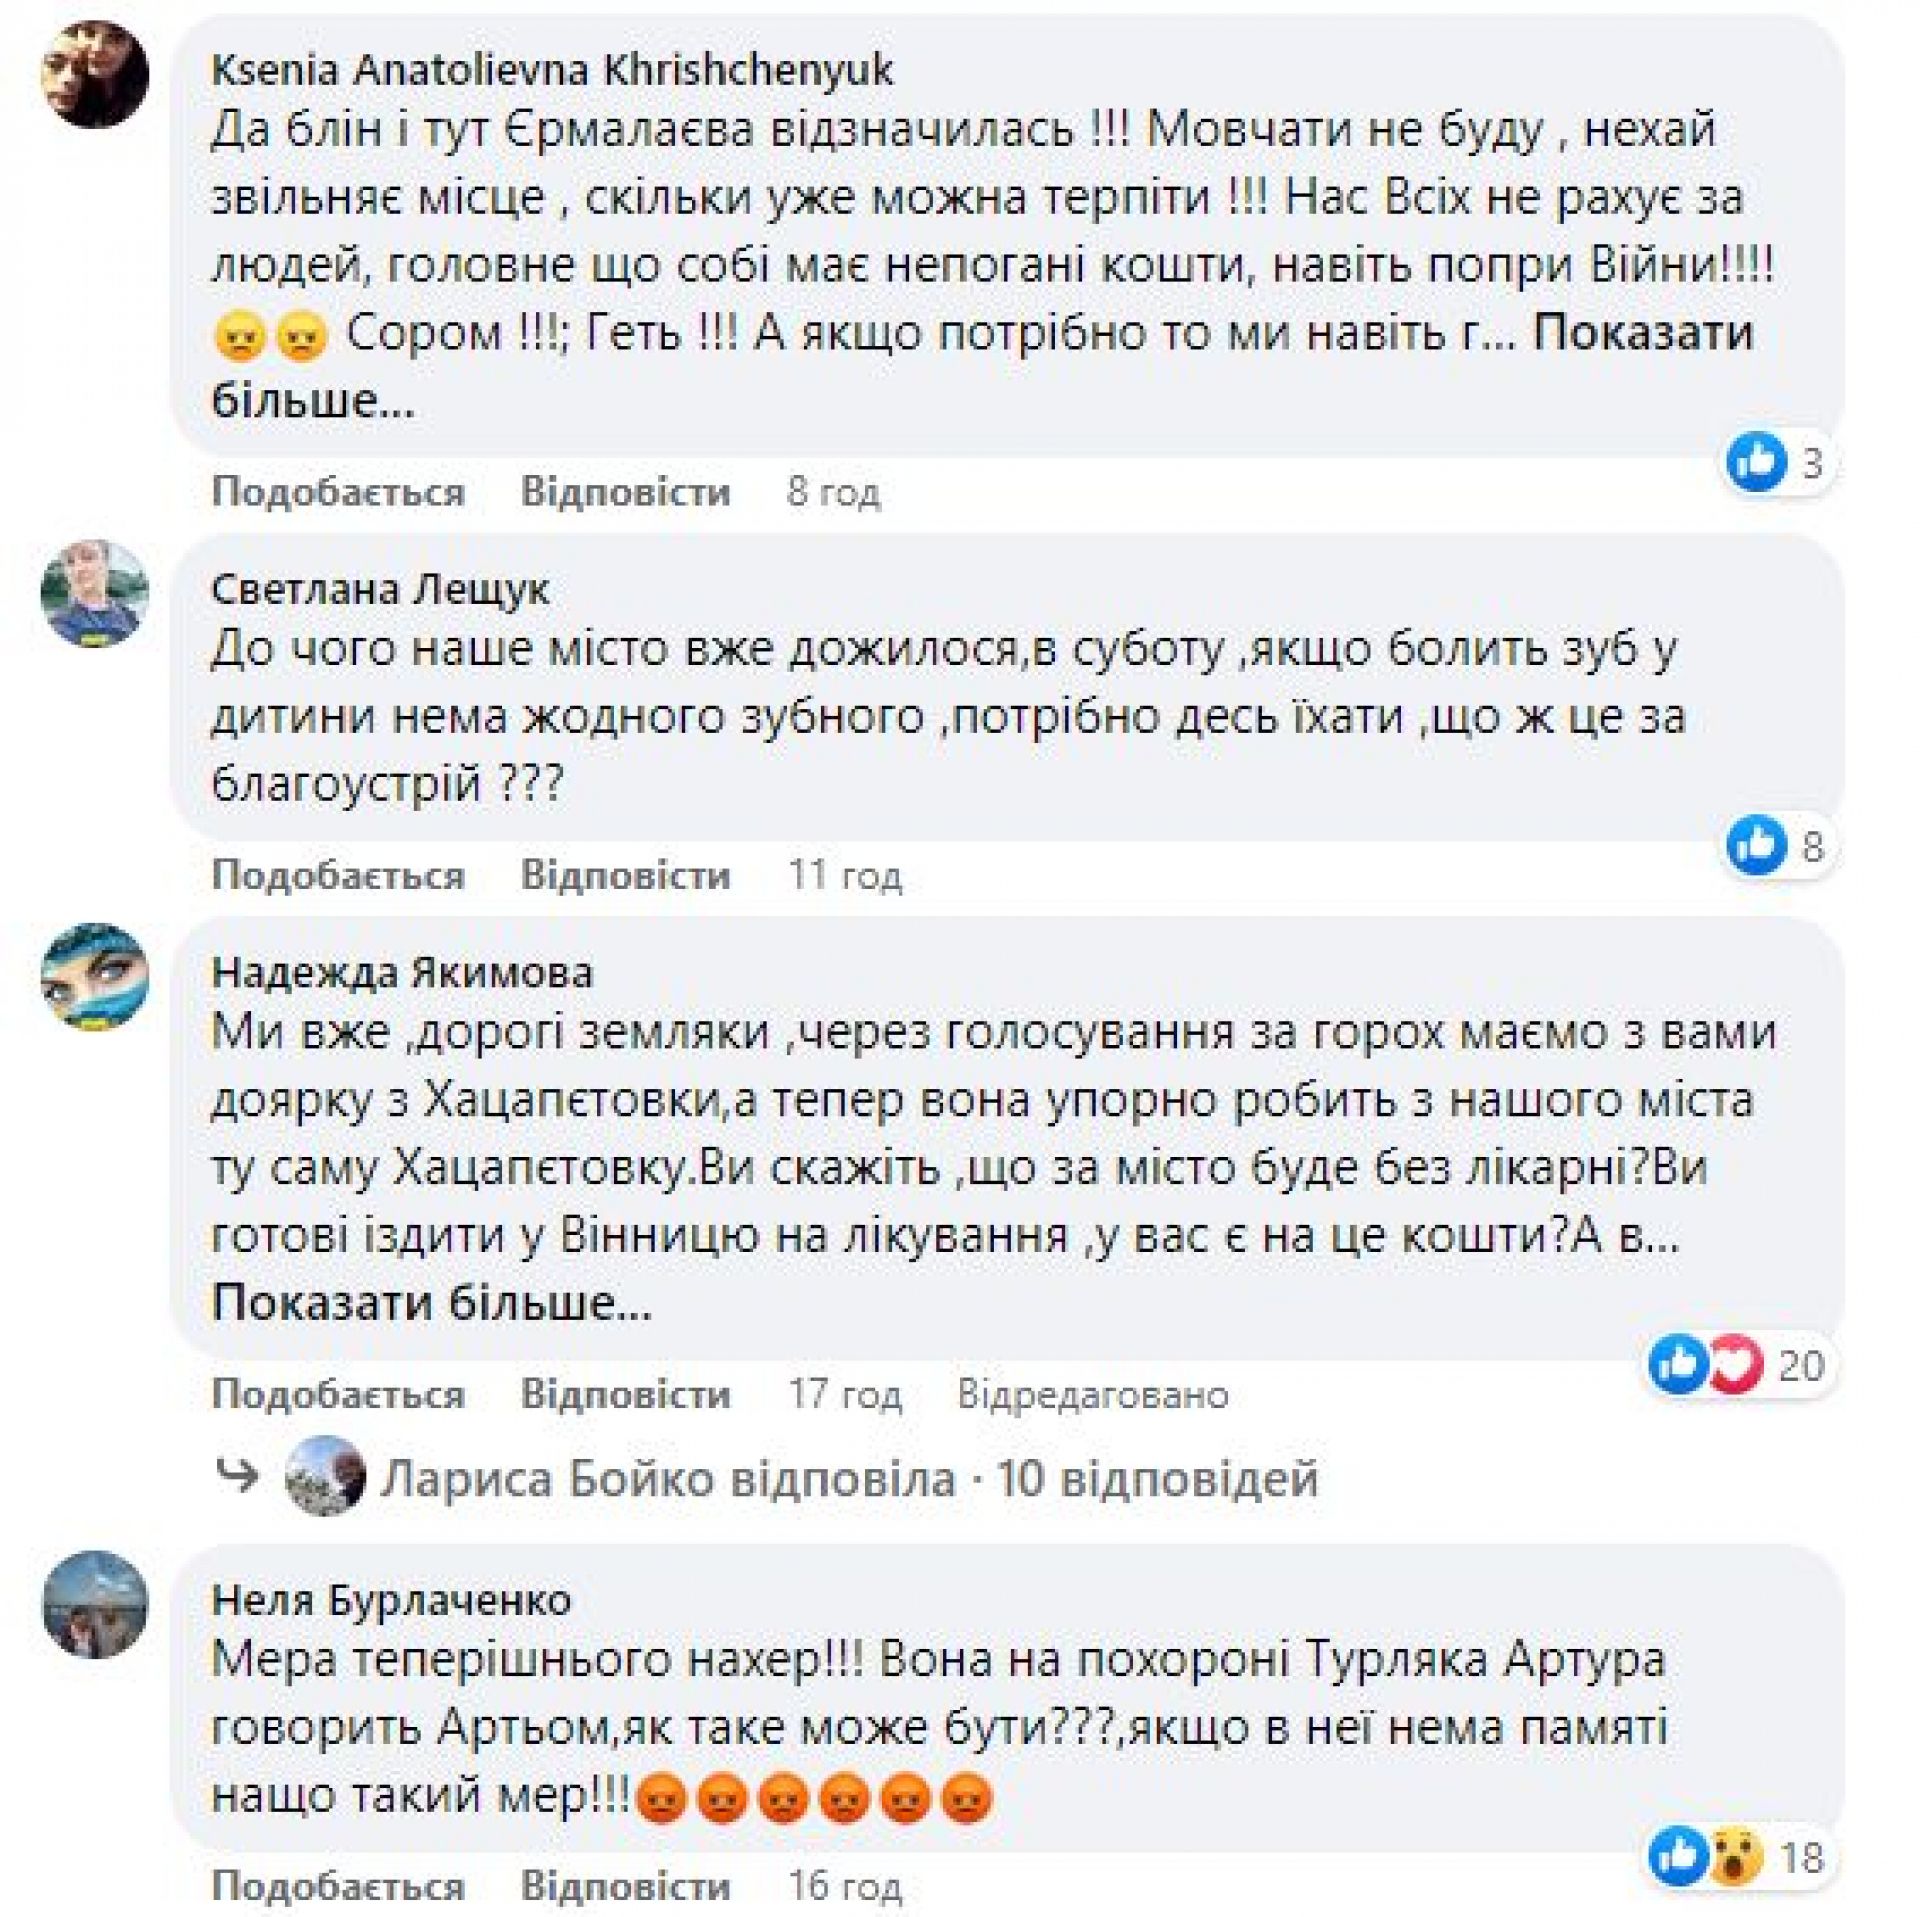Like Ksenia's comment with Подобається

[x=338, y=492]
